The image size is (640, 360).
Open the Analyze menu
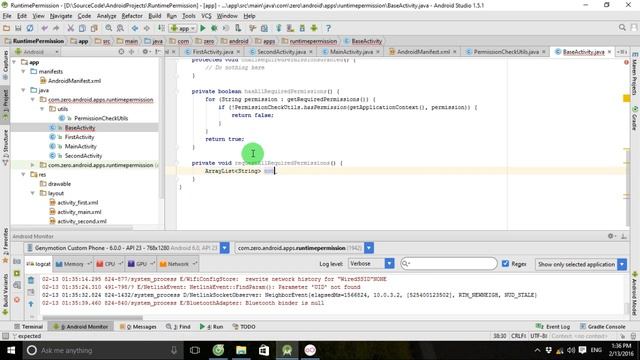point(107,16)
